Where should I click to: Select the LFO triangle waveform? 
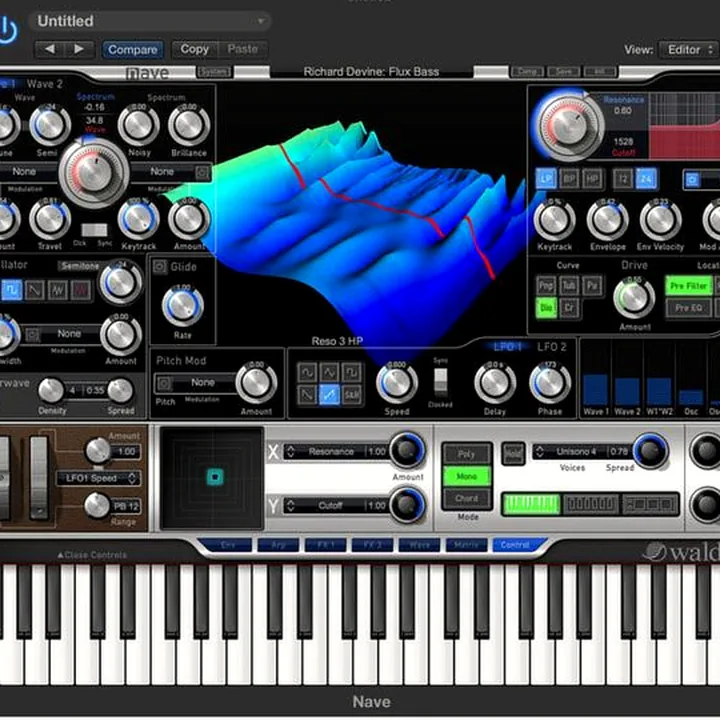pos(329,372)
